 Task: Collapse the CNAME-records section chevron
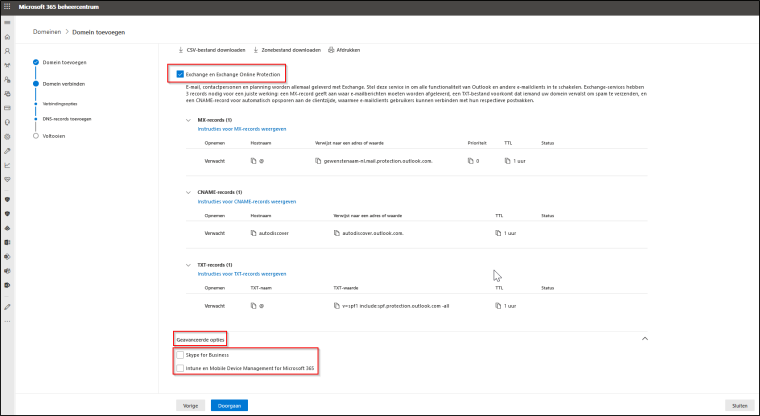click(x=189, y=192)
